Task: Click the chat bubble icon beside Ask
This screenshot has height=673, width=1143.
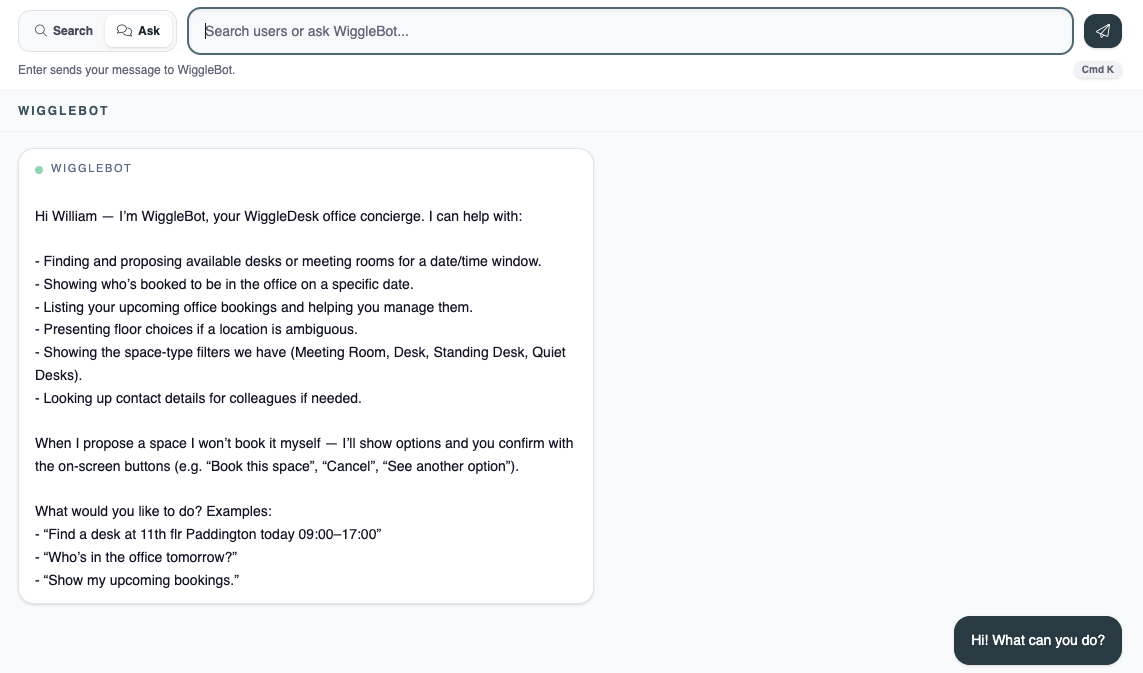Action: (124, 31)
